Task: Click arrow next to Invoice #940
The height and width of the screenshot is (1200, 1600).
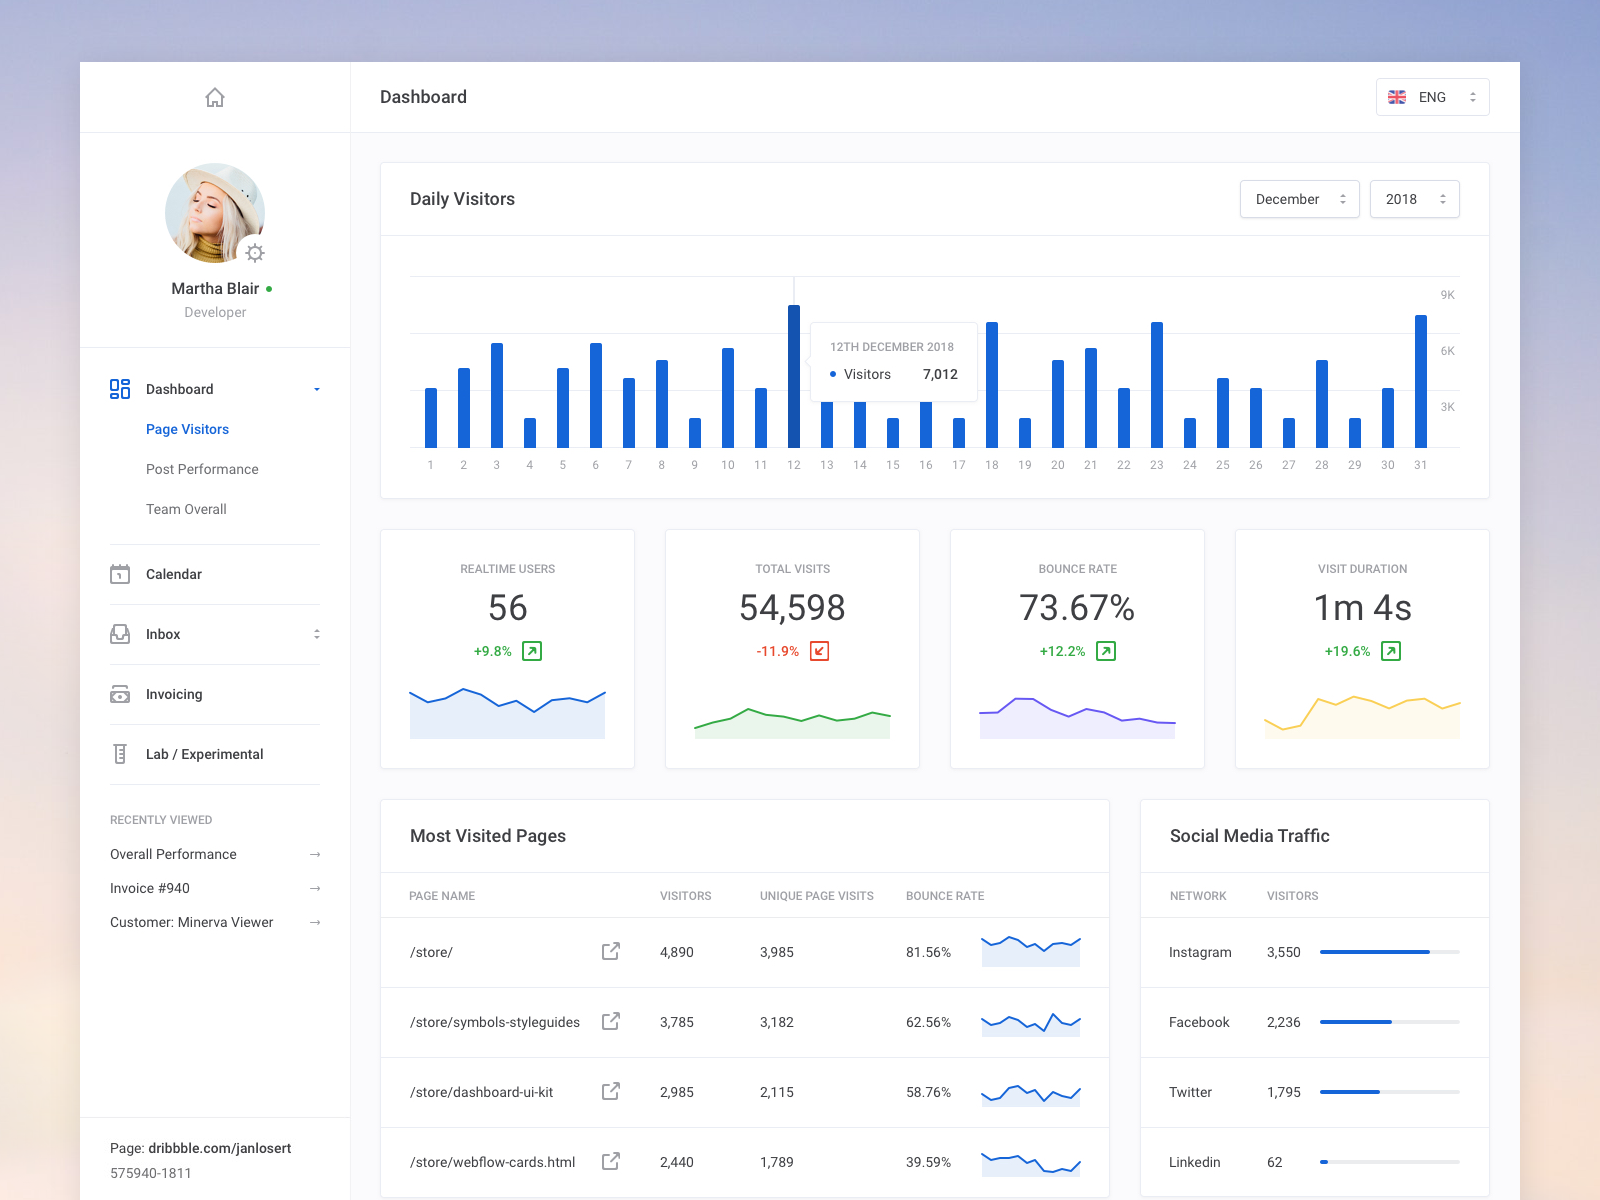Action: point(315,888)
